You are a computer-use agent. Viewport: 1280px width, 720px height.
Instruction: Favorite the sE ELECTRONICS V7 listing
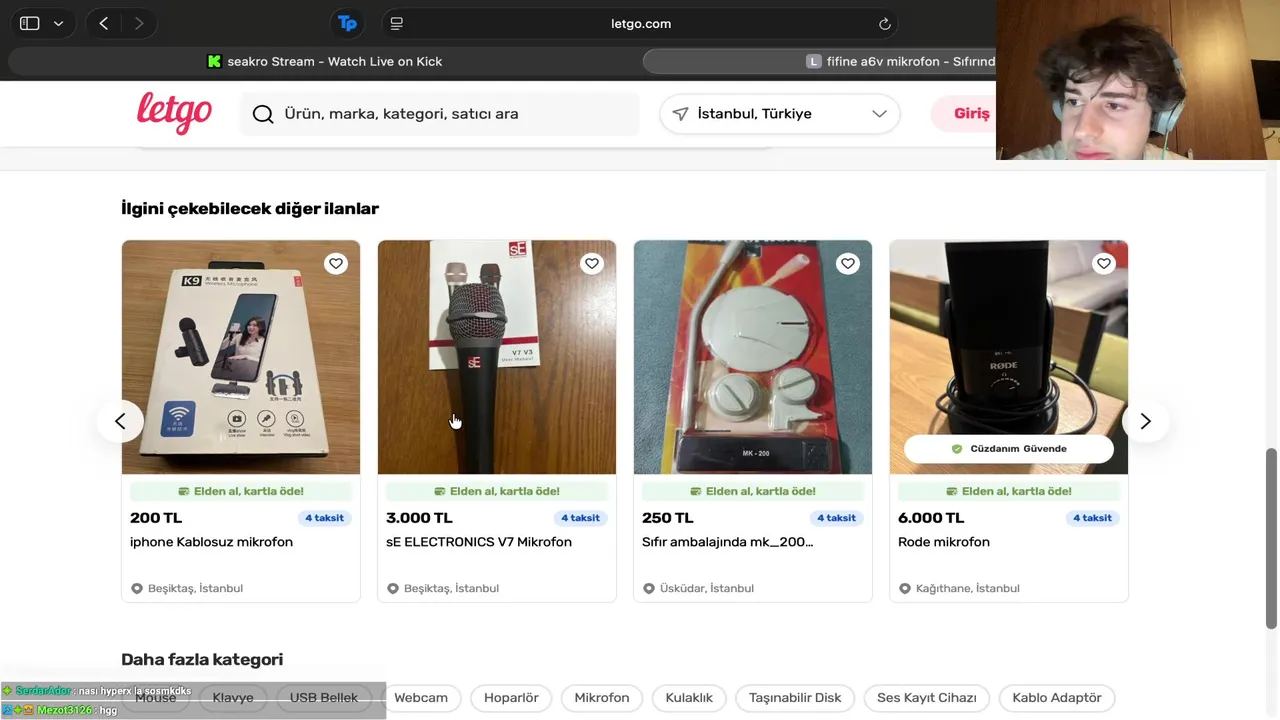point(592,264)
